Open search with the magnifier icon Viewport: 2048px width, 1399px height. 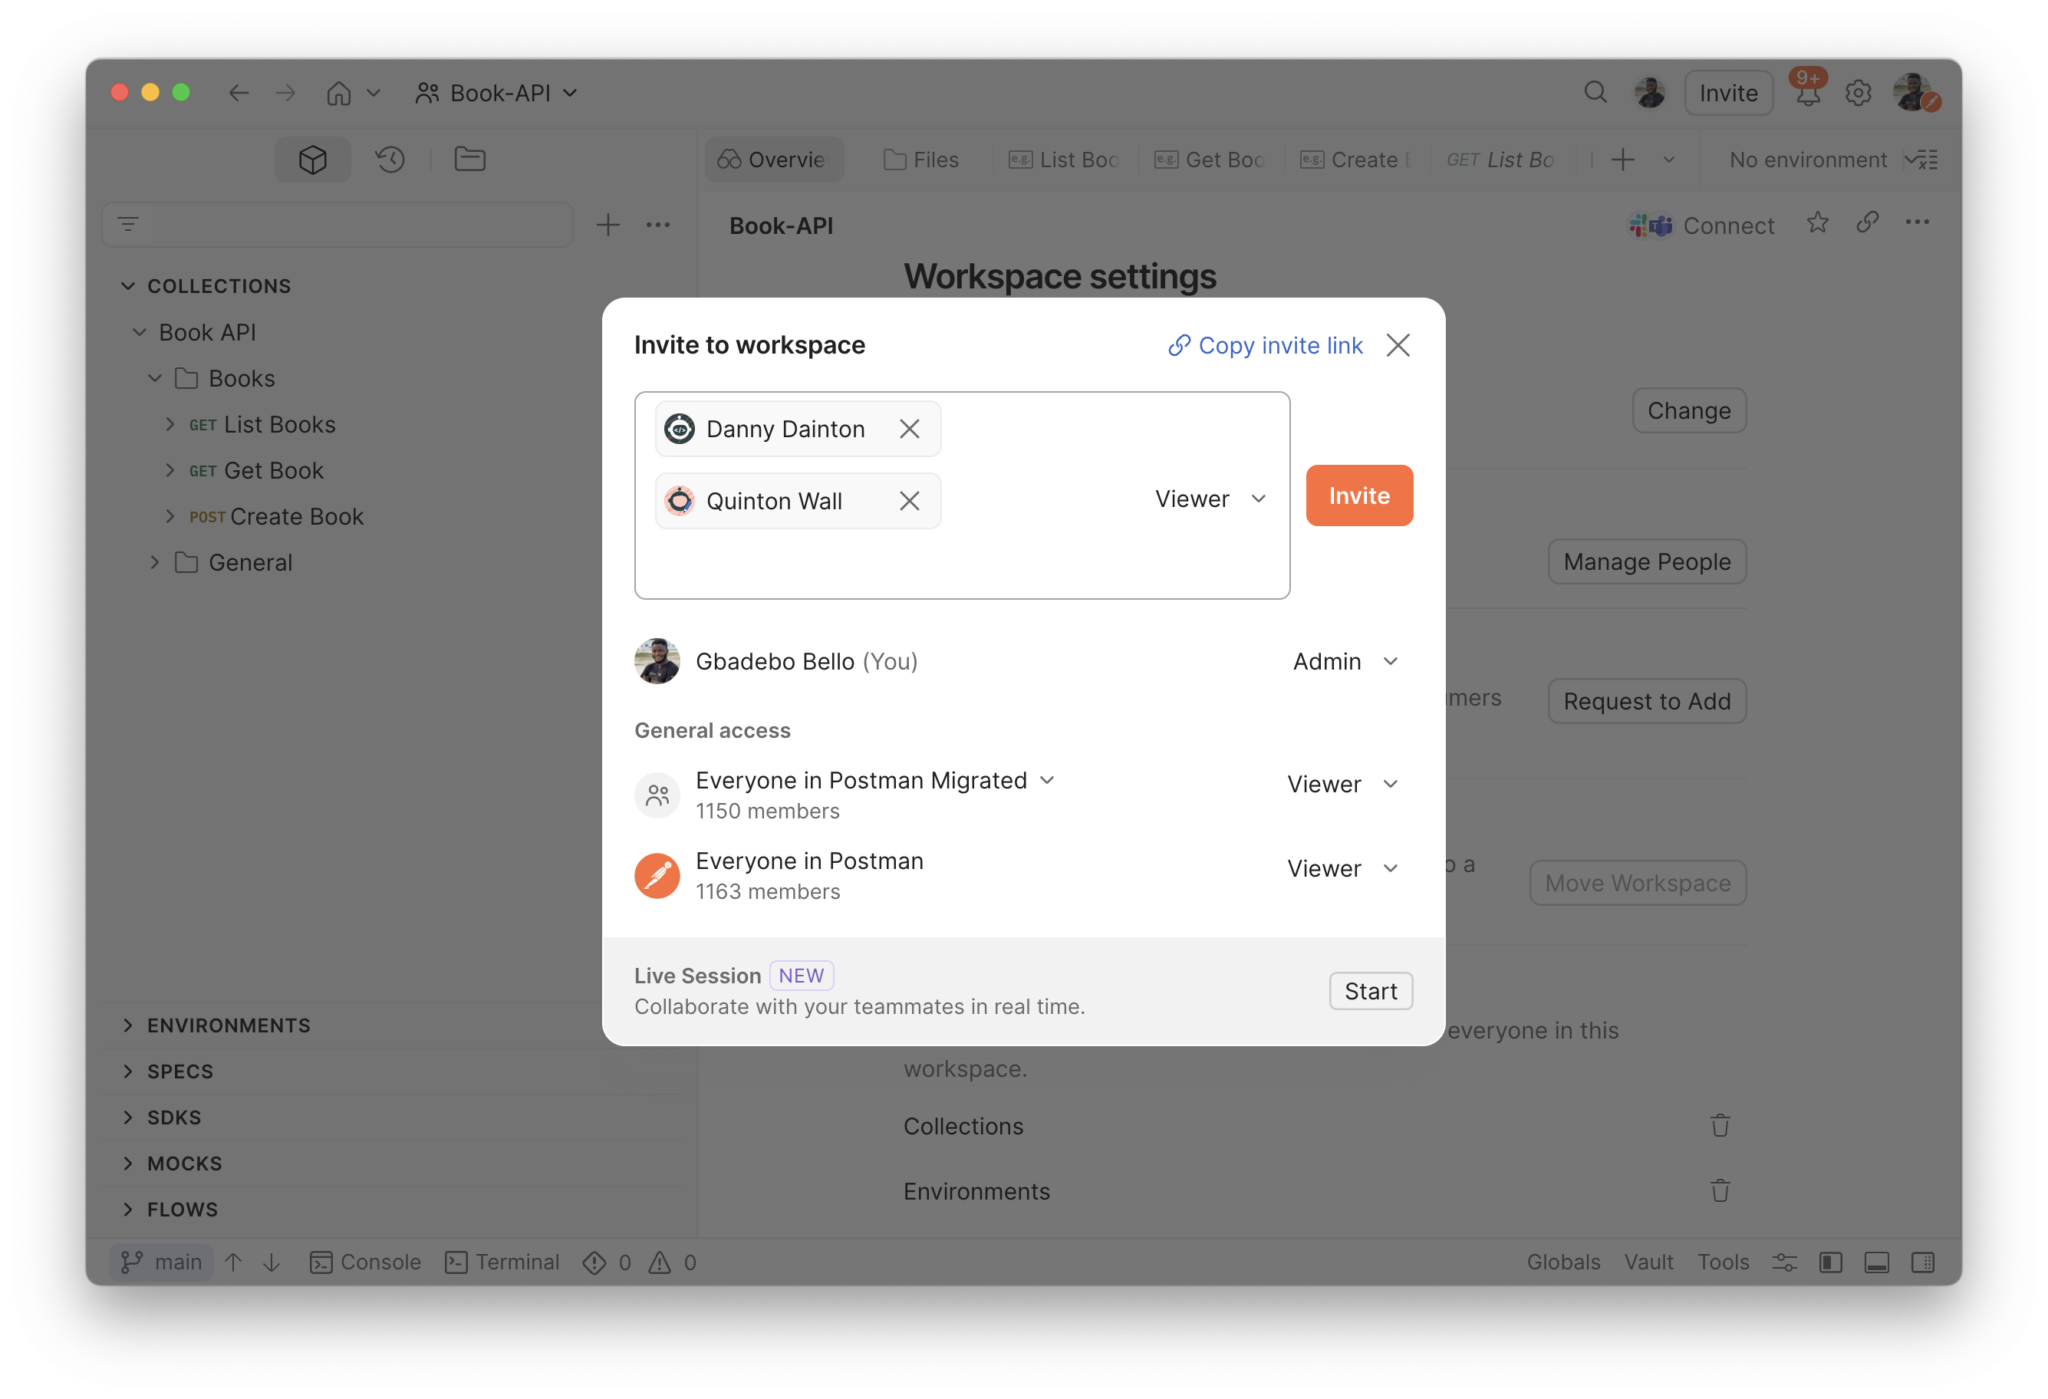(1595, 93)
